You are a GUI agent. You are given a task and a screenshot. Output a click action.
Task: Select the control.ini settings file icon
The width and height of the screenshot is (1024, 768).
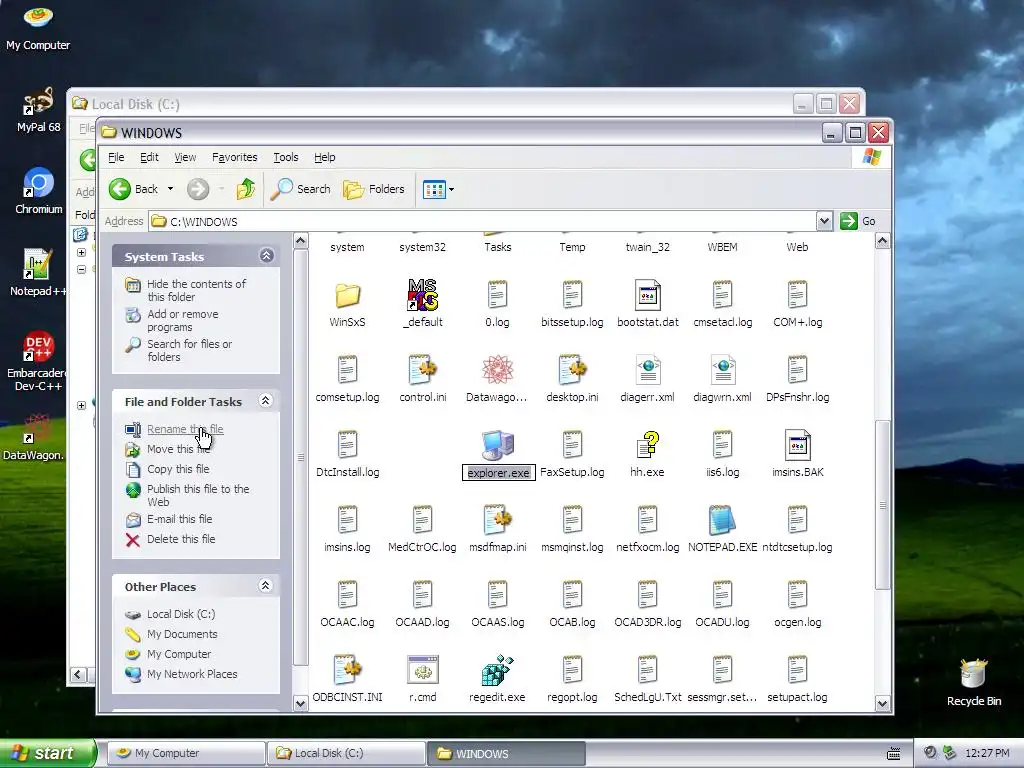click(x=423, y=370)
